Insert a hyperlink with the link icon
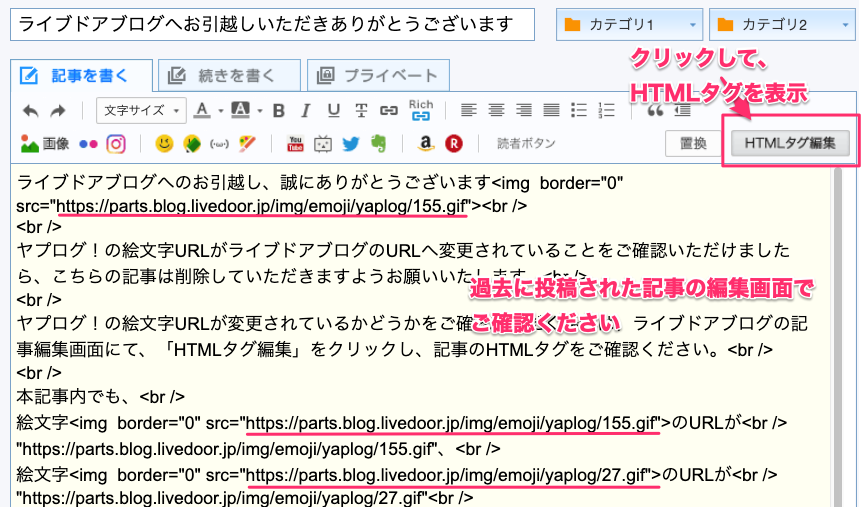 [x=389, y=111]
